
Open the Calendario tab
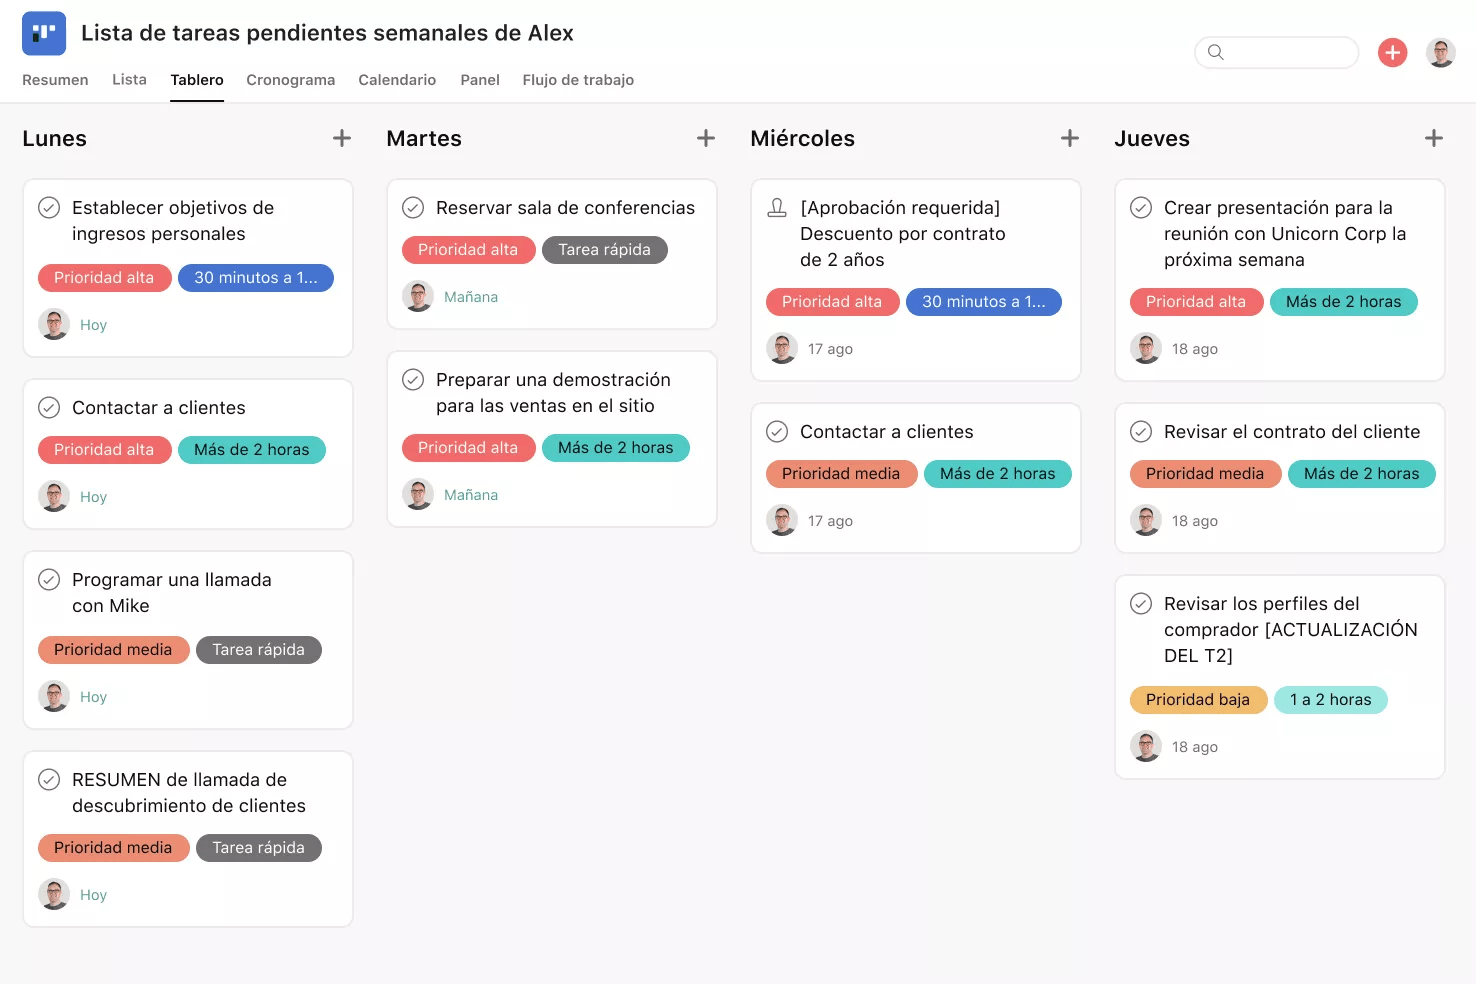(397, 80)
